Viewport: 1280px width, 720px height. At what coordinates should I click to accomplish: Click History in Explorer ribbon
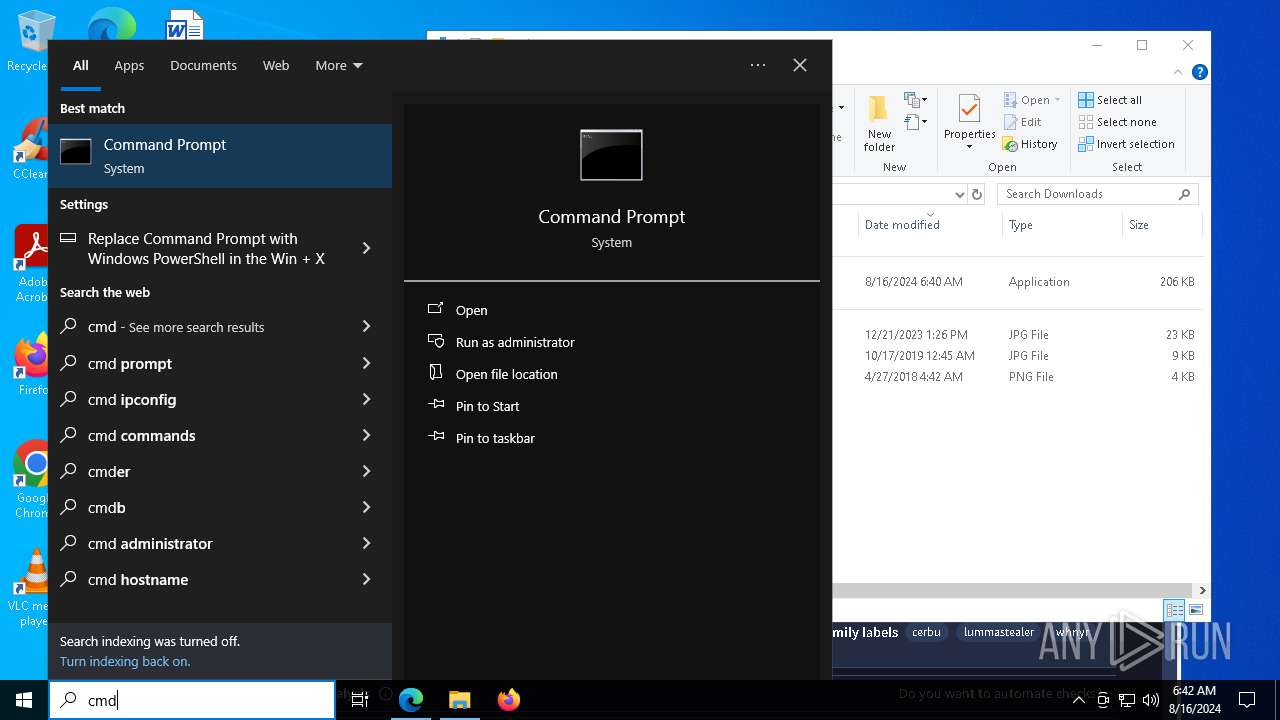[1030, 144]
